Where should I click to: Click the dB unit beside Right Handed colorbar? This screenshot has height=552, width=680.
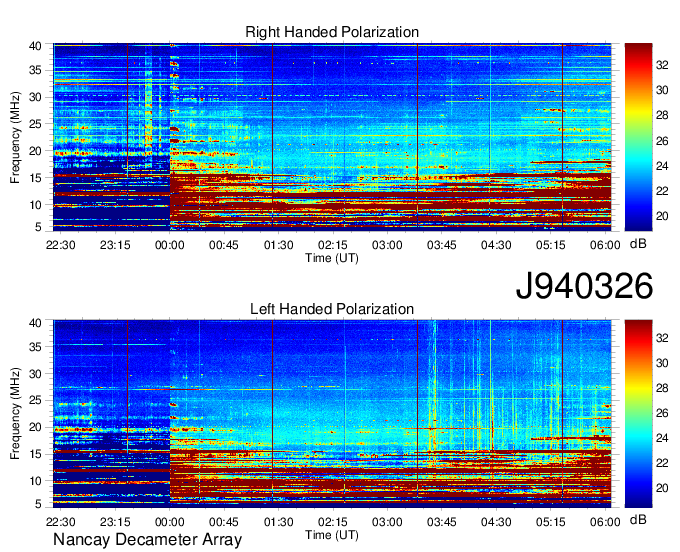pos(638,244)
